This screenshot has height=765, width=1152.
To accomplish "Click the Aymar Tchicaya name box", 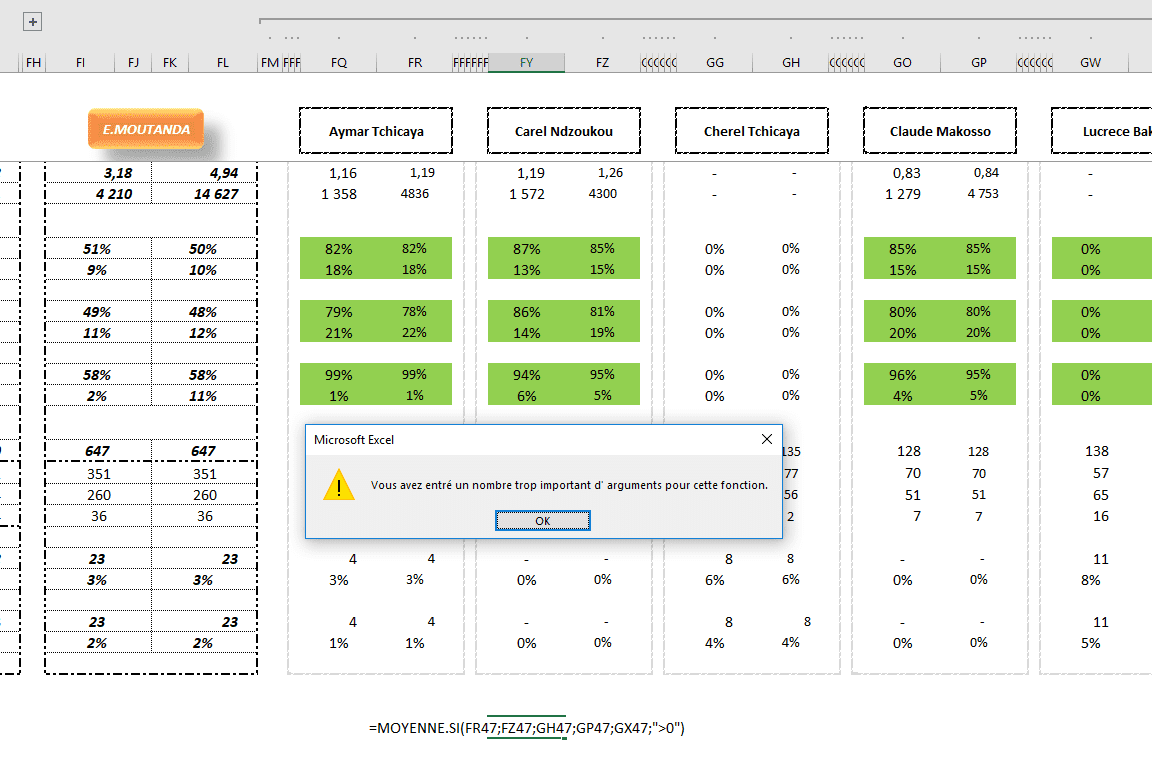I will point(375,131).
